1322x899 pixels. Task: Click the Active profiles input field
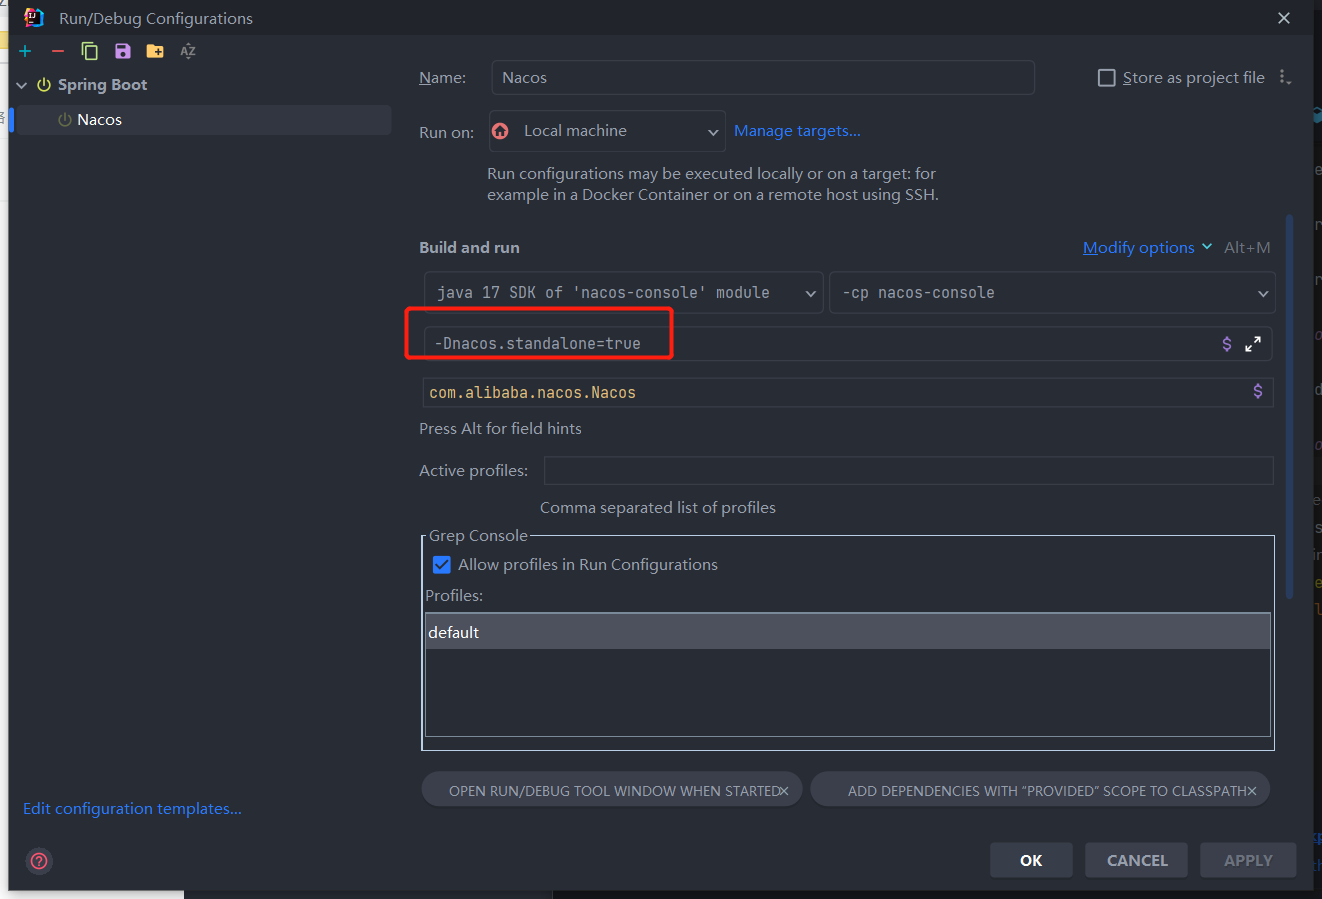coord(908,471)
